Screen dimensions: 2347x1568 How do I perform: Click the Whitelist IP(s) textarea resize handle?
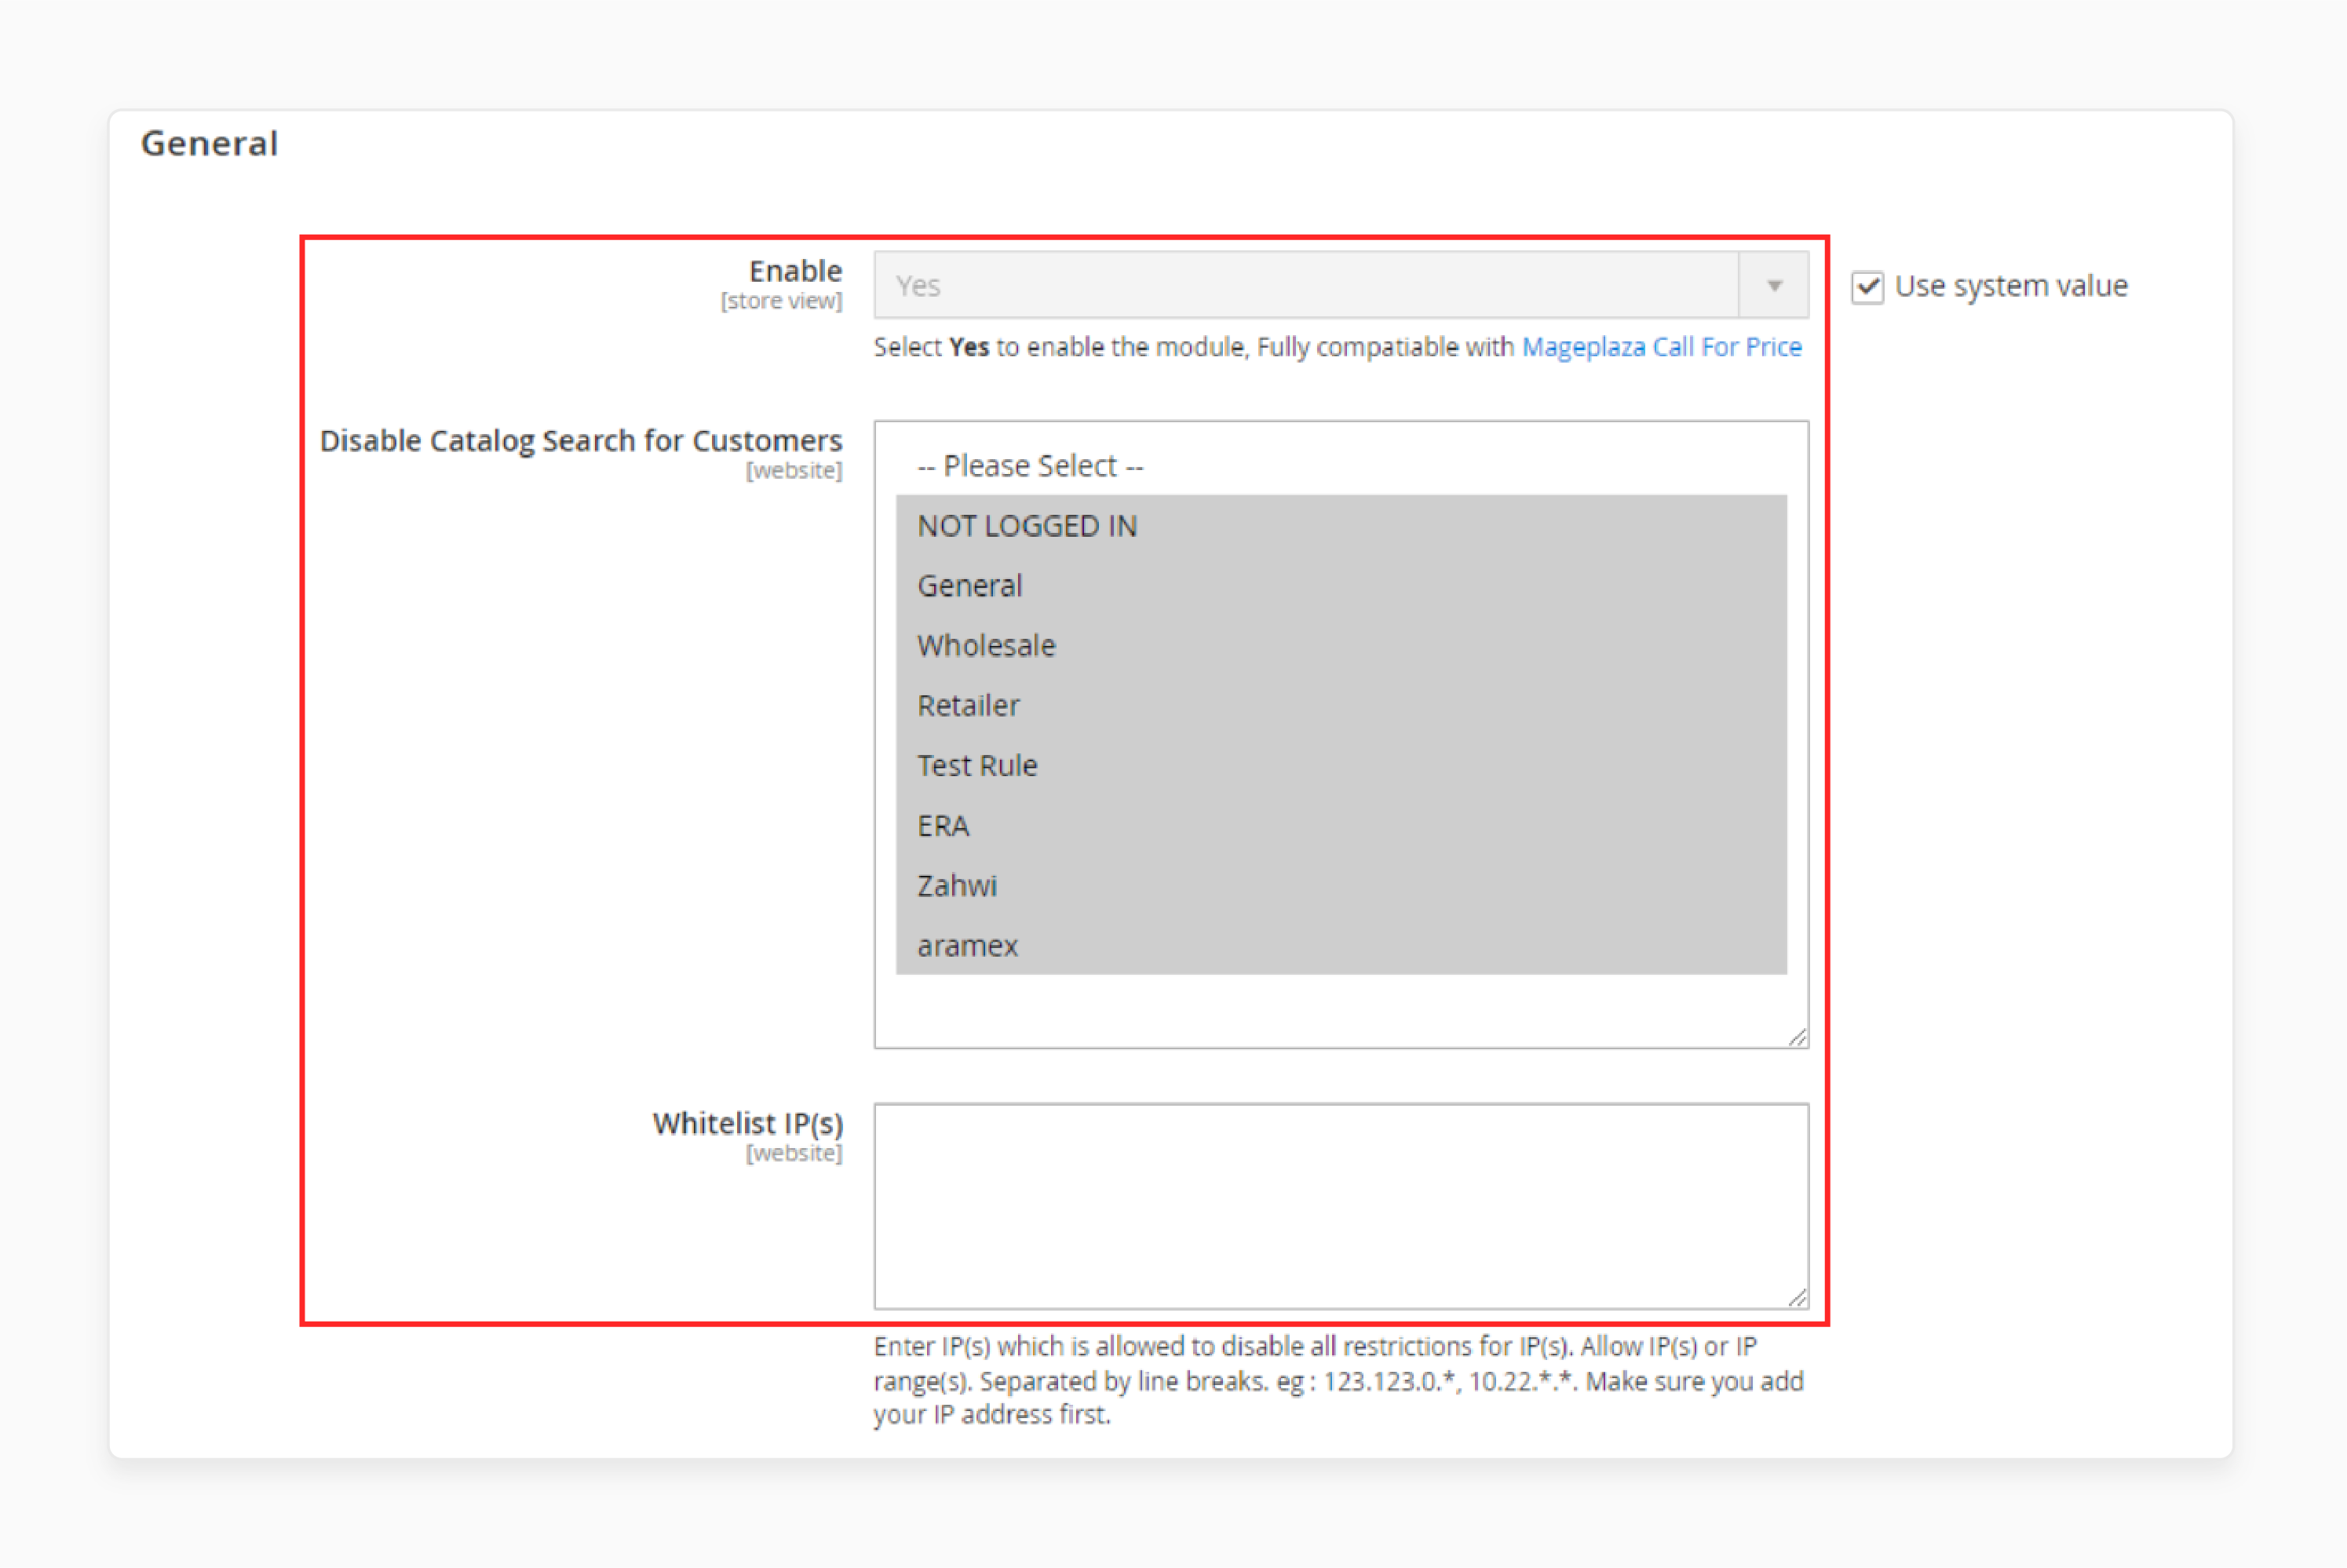pyautogui.click(x=1797, y=1297)
